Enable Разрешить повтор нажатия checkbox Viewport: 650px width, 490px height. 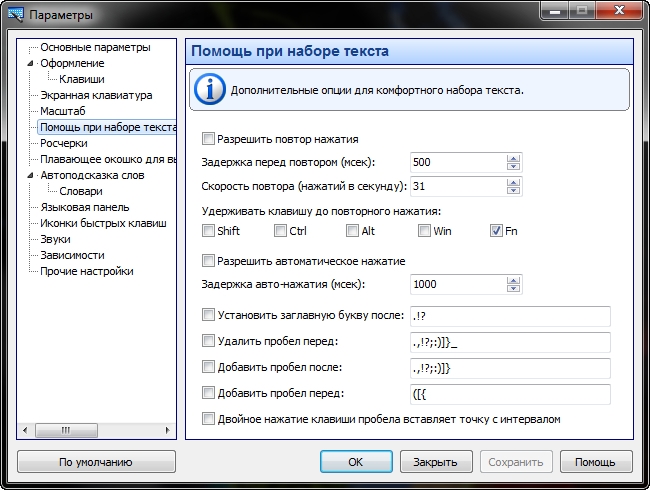[x=208, y=139]
